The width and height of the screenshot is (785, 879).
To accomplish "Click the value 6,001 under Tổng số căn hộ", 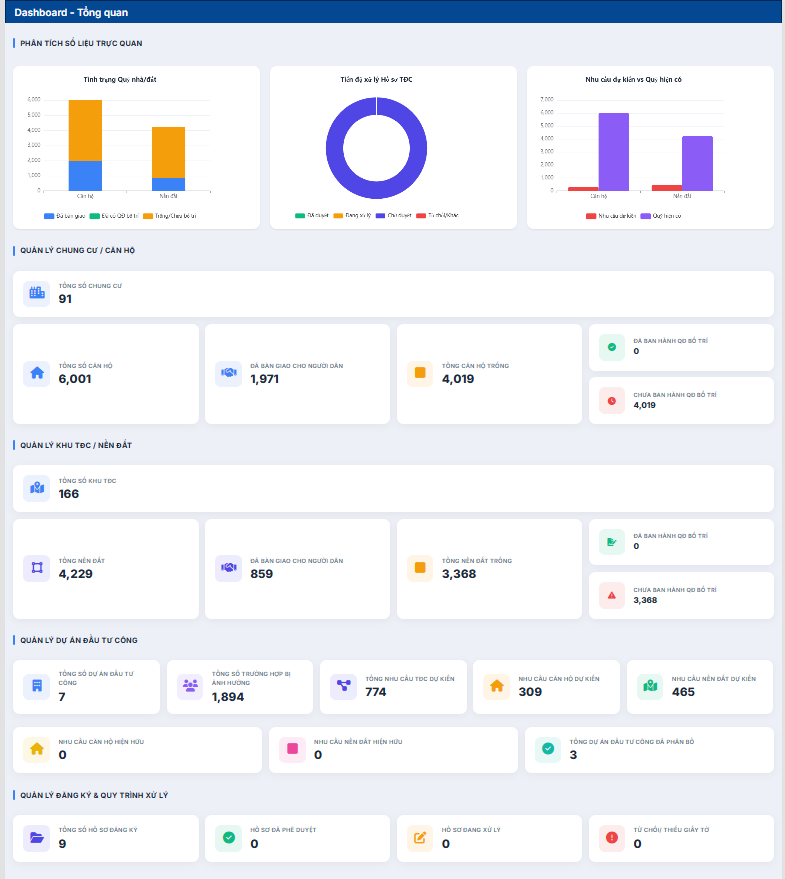I will tap(75, 379).
